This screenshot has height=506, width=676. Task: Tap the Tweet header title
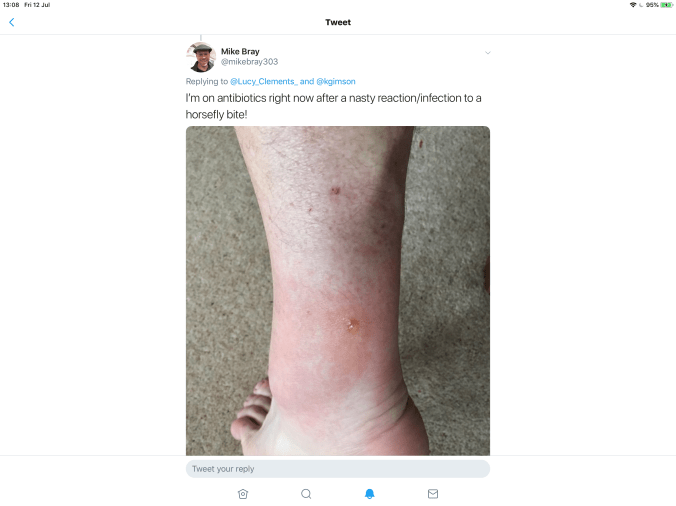(338, 22)
